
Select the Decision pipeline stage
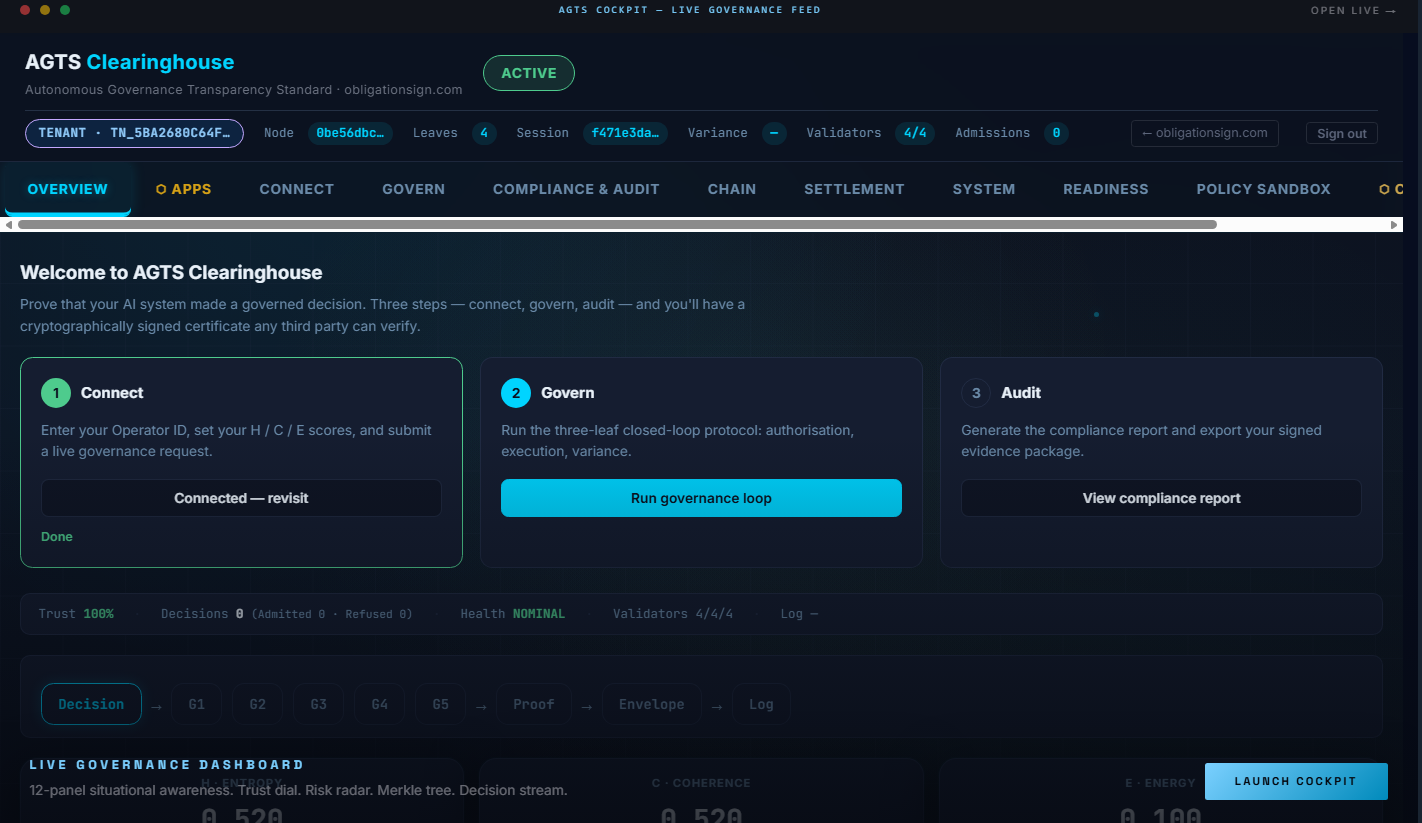(x=91, y=704)
